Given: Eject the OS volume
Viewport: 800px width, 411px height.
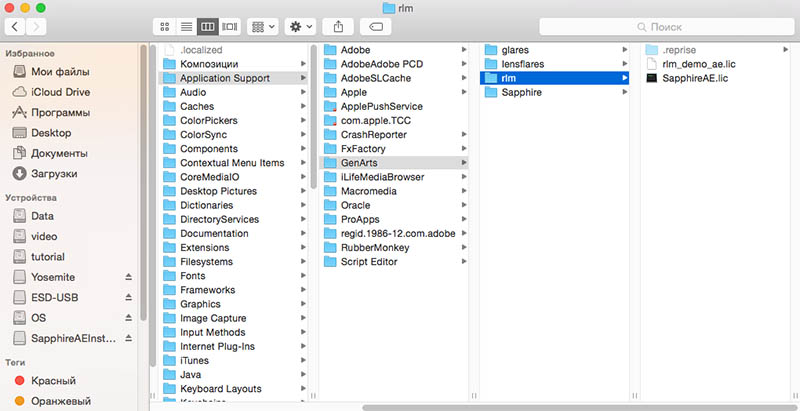Looking at the screenshot, I should tap(129, 318).
